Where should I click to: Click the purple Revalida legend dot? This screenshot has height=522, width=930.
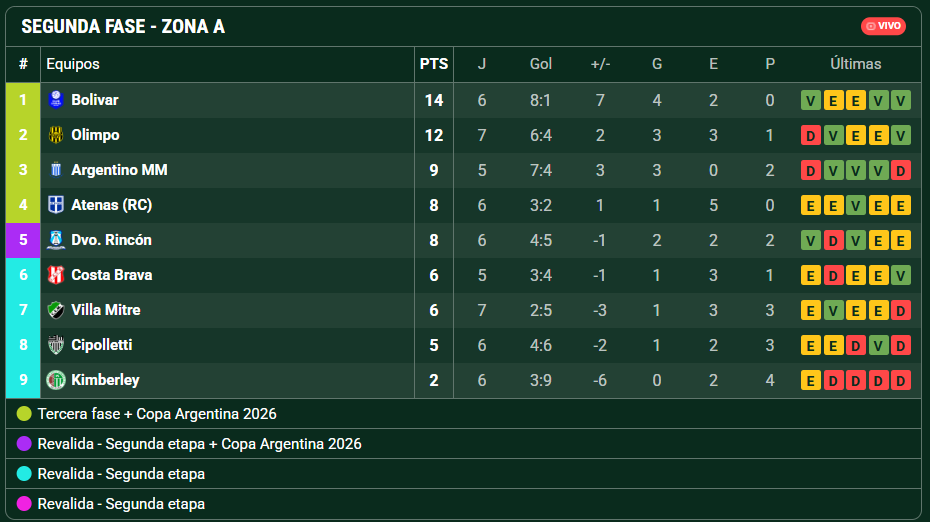click(24, 444)
